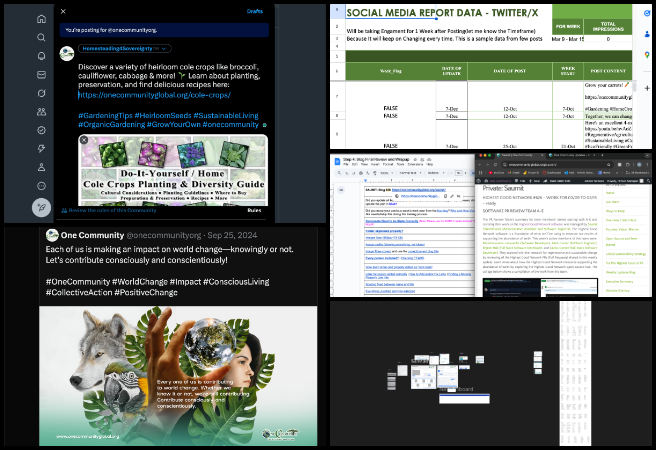Image resolution: width=656 pixels, height=450 pixels.
Task: Show the document outline in Docs
Action: coord(341,190)
